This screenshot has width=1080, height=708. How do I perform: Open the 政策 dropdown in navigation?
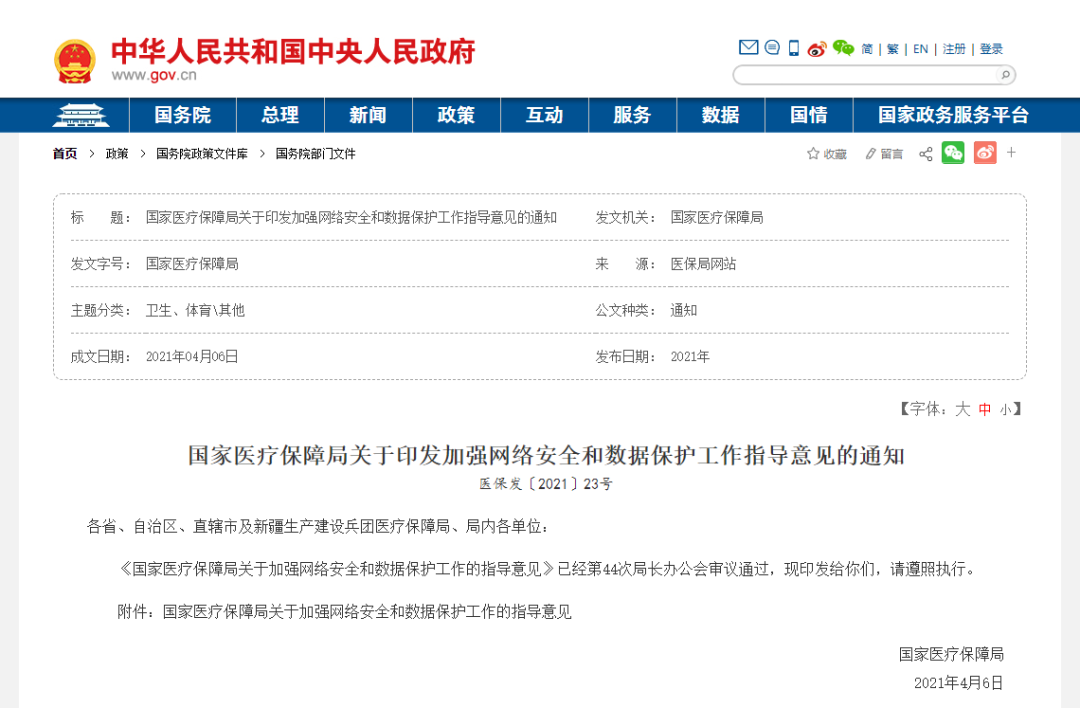[456, 115]
